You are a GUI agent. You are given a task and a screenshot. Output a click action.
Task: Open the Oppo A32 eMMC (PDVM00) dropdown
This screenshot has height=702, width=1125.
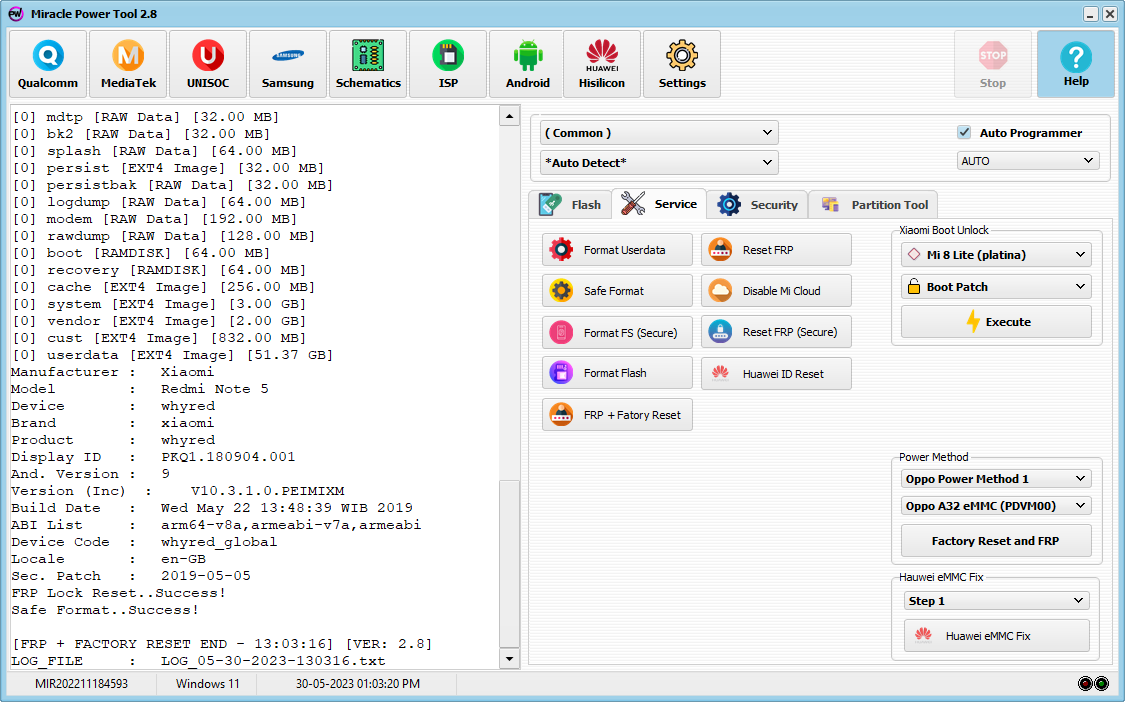pyautogui.click(x=997, y=506)
